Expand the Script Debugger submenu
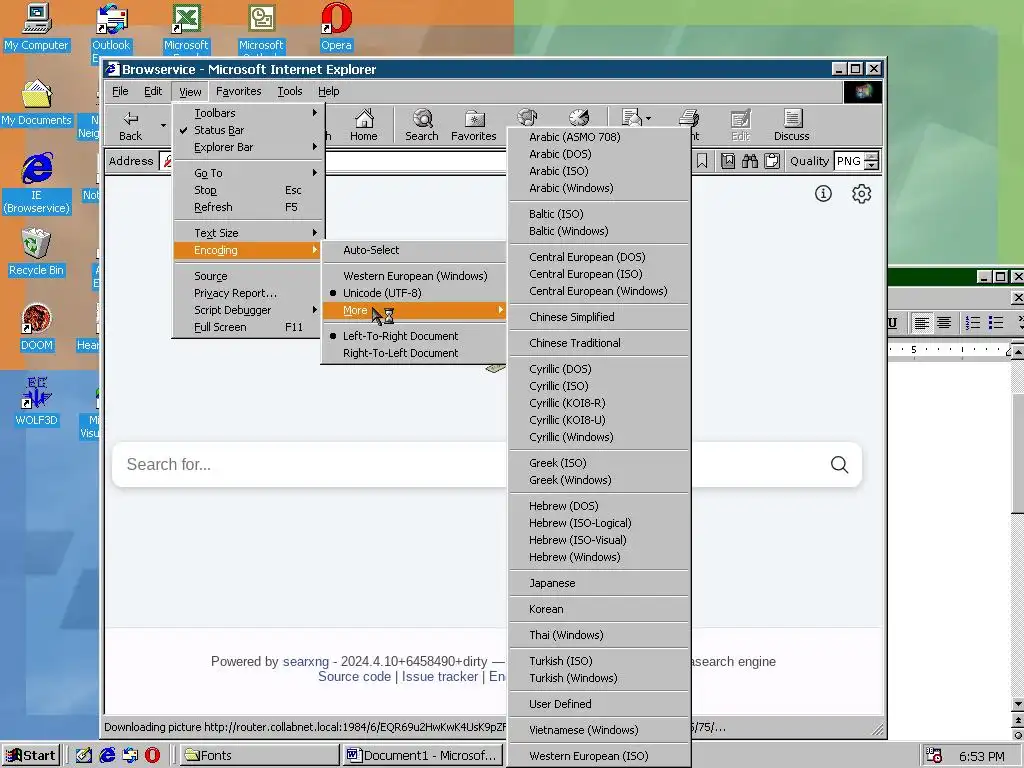Screen dimensions: 1024x768 point(248,310)
